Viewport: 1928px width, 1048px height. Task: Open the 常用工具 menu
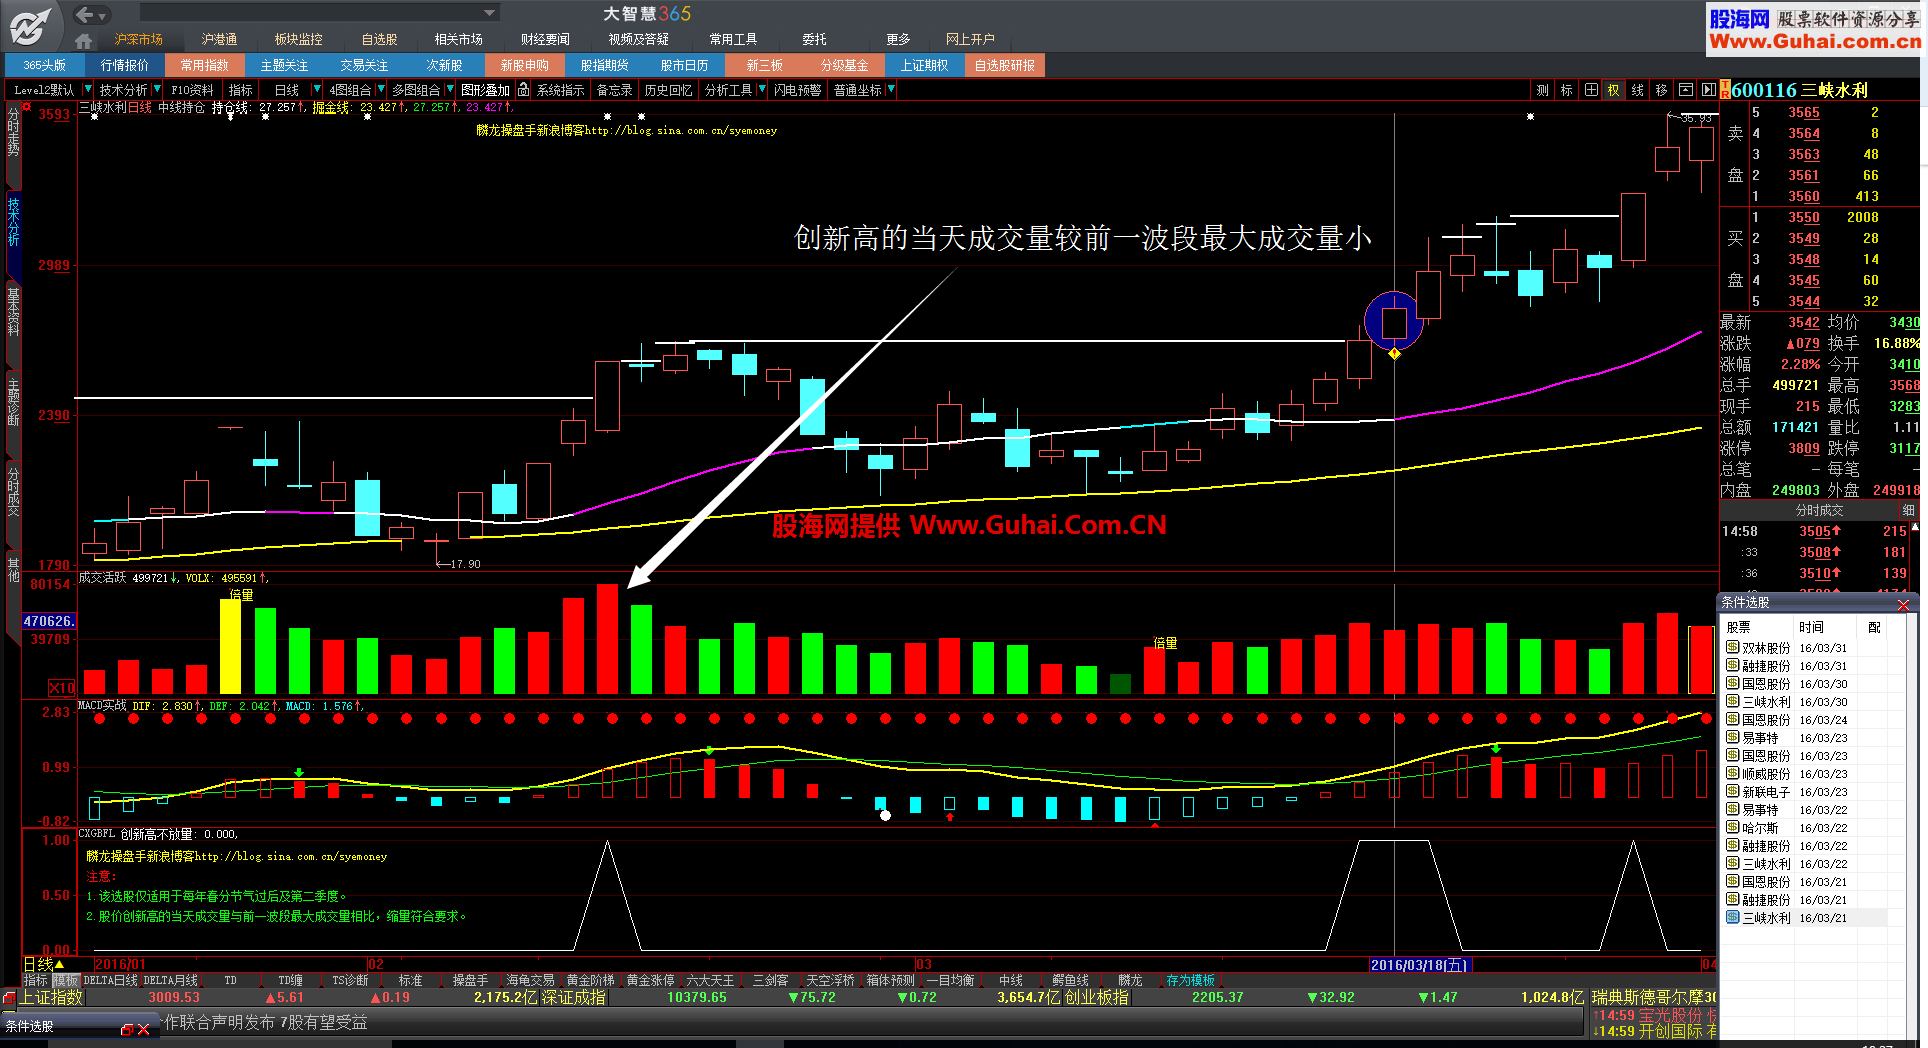[x=733, y=40]
